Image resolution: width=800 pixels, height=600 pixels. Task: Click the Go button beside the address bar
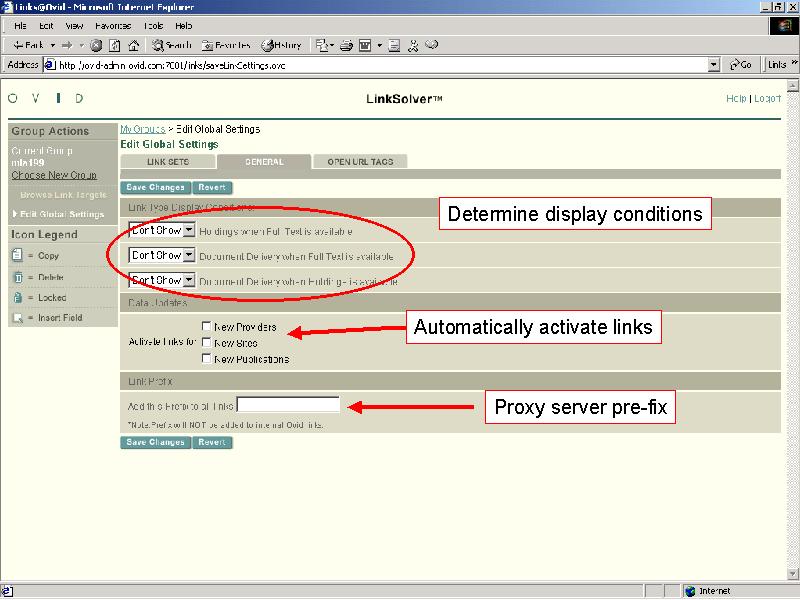(741, 65)
